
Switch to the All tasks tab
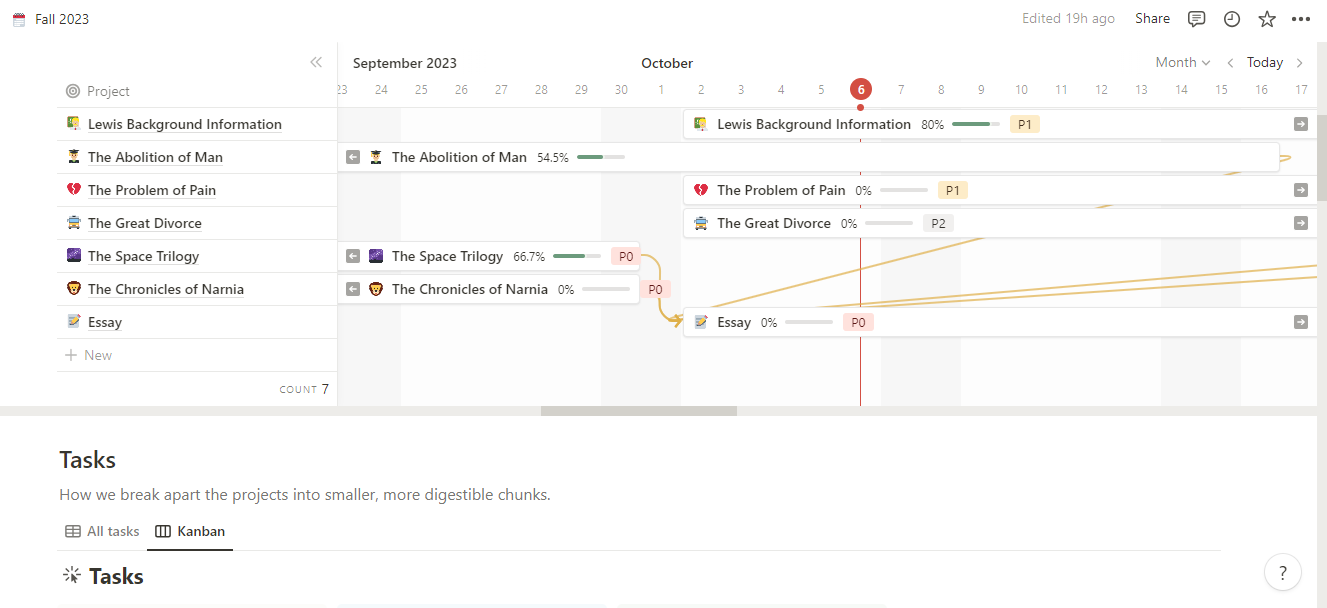click(102, 531)
